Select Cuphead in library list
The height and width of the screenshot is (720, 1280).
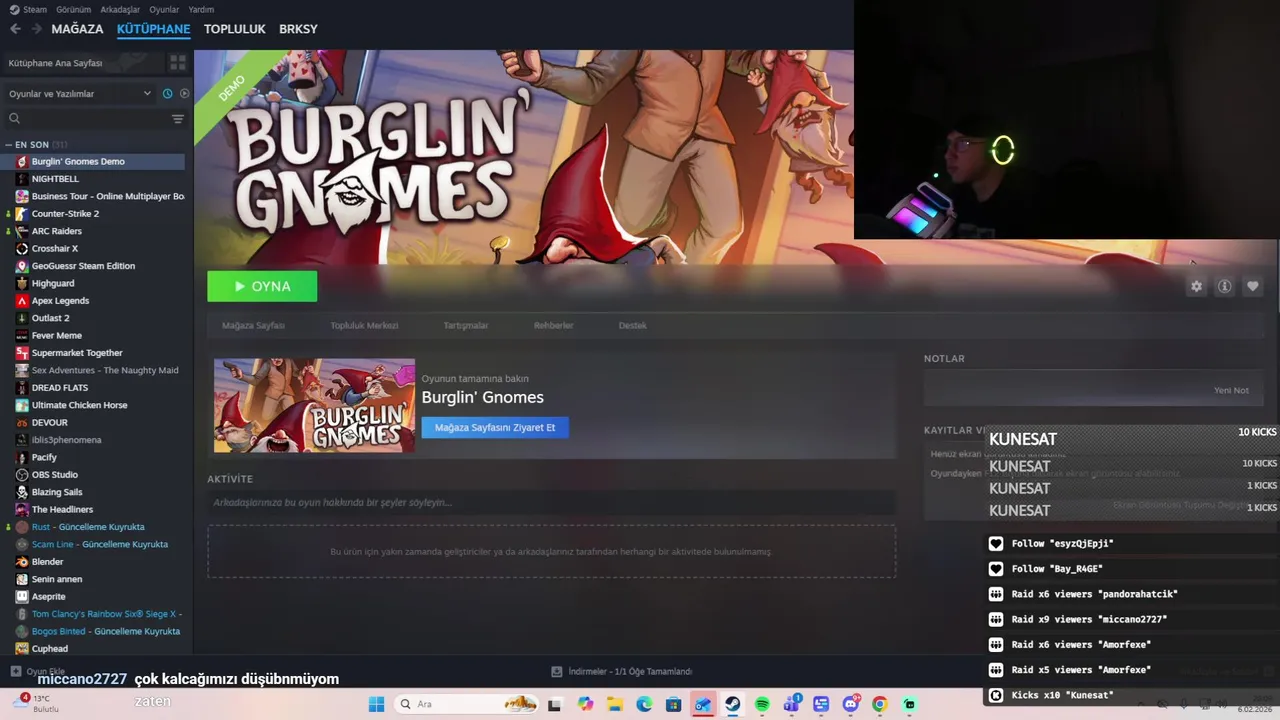click(50, 649)
